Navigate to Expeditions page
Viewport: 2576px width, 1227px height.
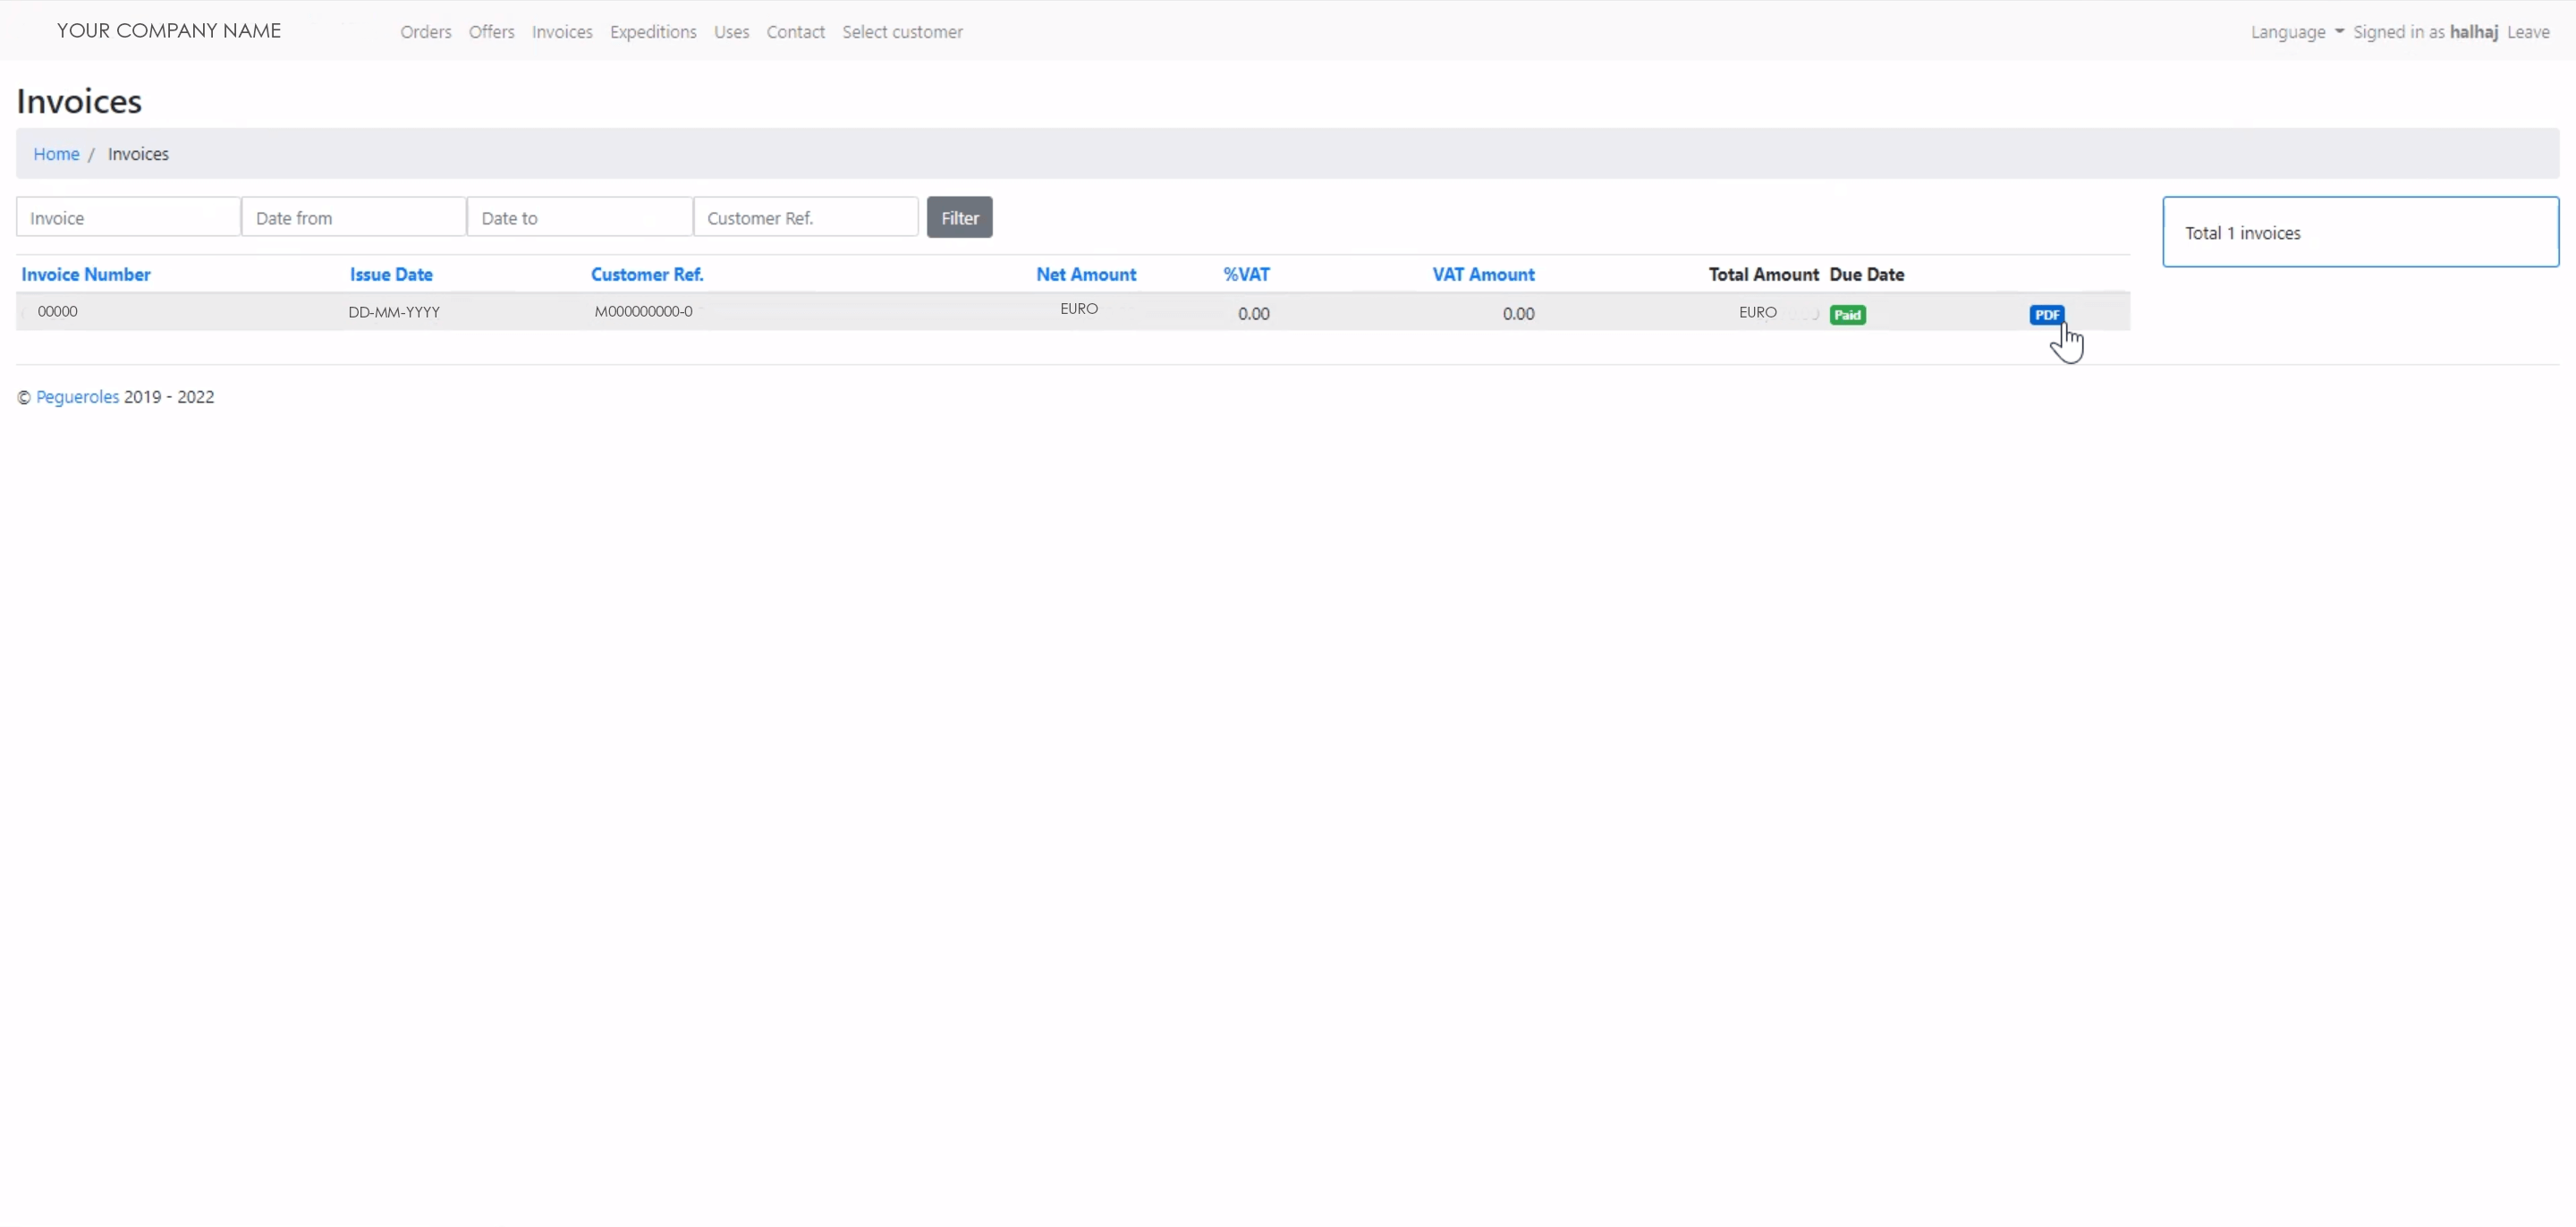(x=653, y=32)
